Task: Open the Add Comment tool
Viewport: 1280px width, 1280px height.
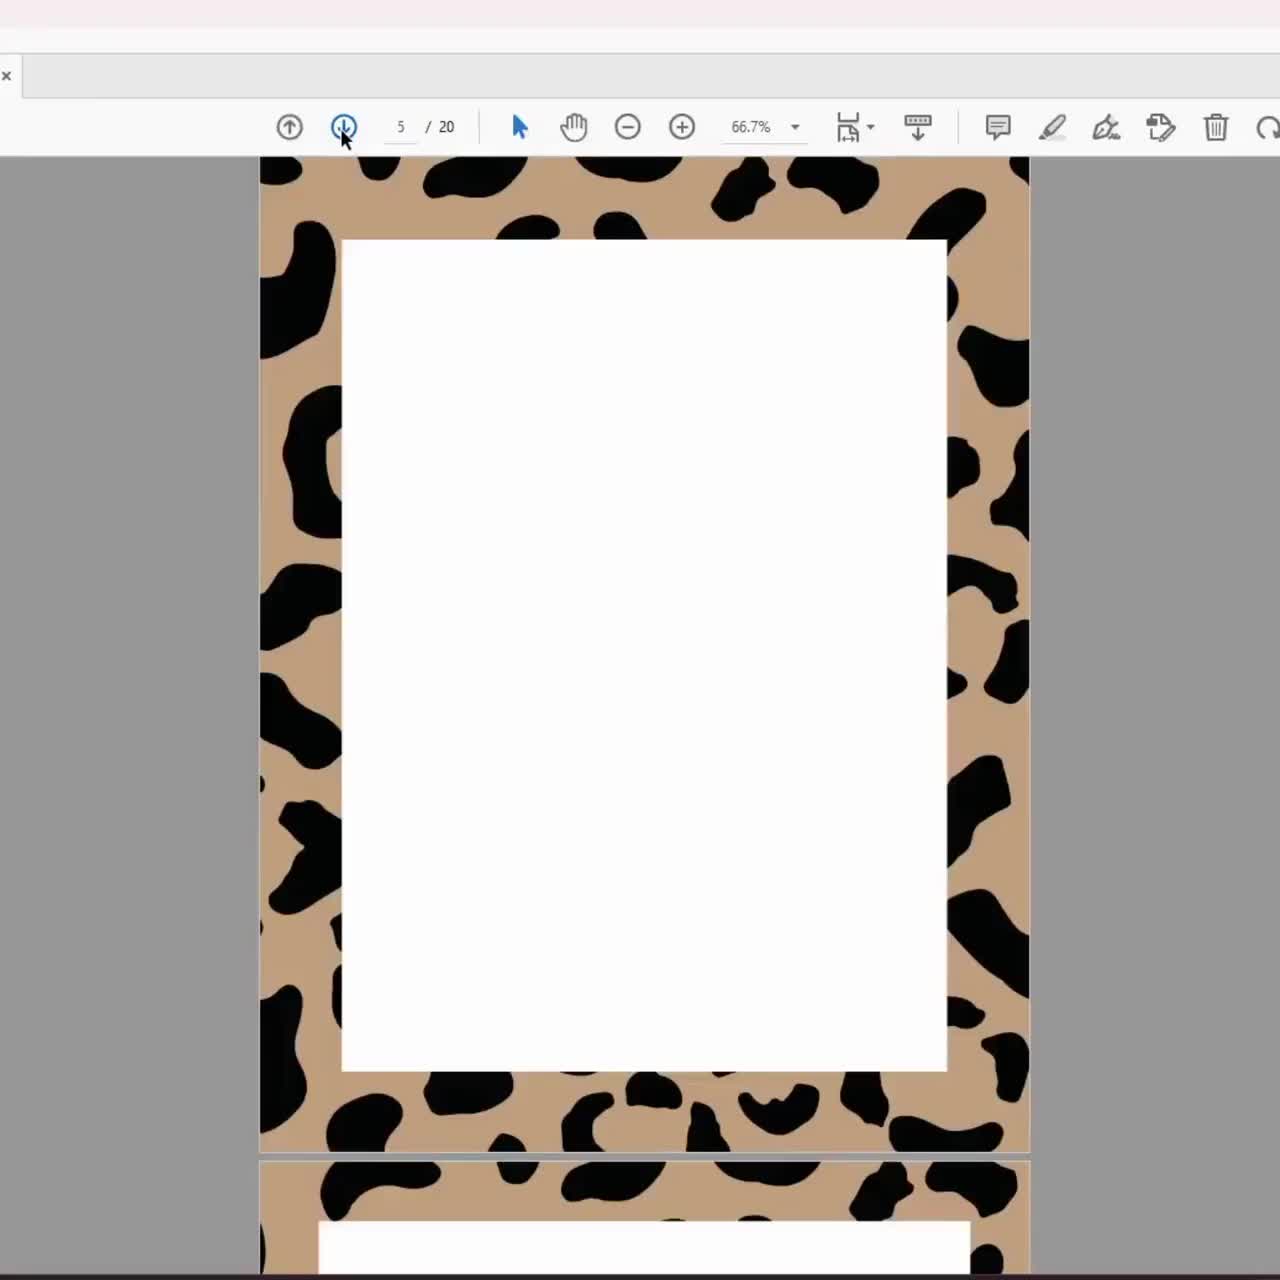Action: coord(997,127)
